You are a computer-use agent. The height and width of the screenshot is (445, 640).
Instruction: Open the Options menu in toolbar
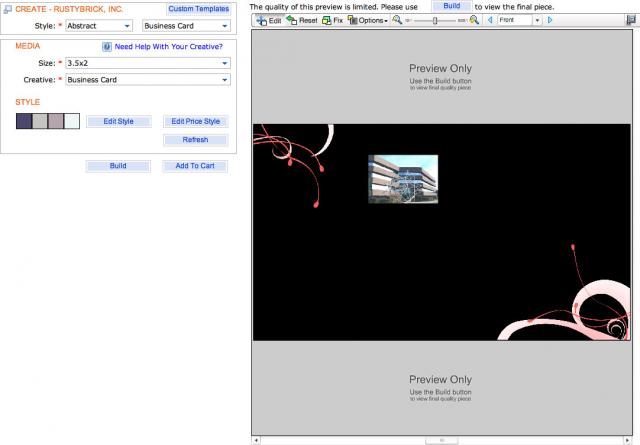click(x=367, y=20)
